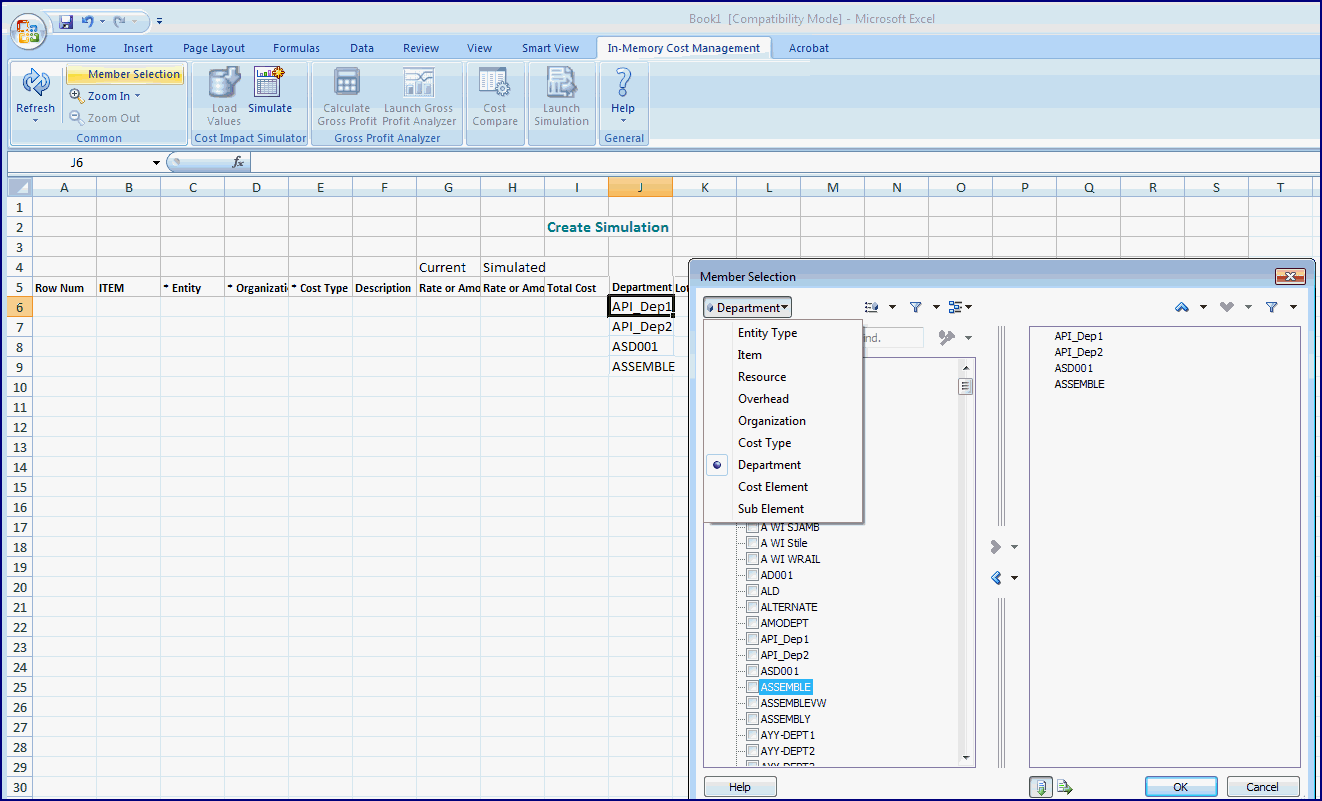Expand the Cost Type column filter in row 5

coord(294,288)
